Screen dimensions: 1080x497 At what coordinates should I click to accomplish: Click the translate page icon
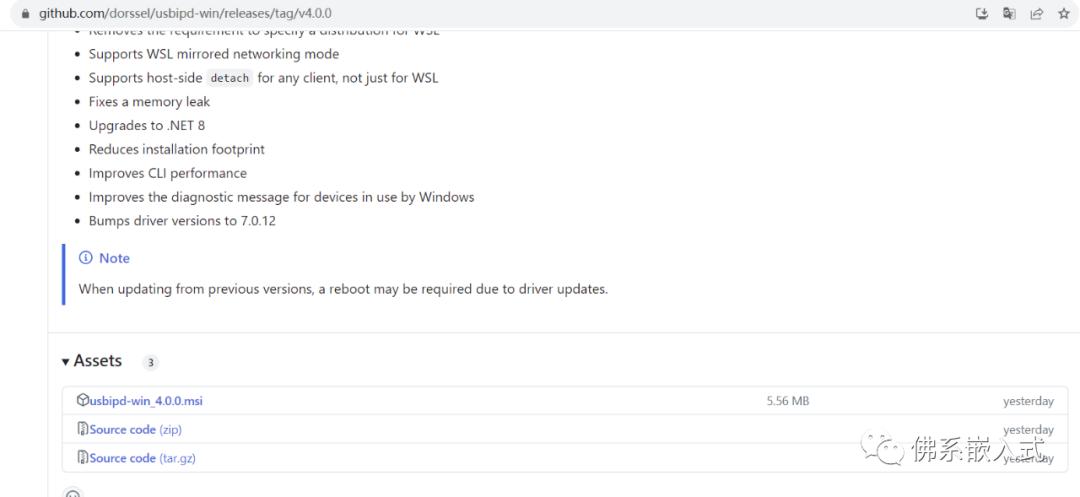[1009, 14]
